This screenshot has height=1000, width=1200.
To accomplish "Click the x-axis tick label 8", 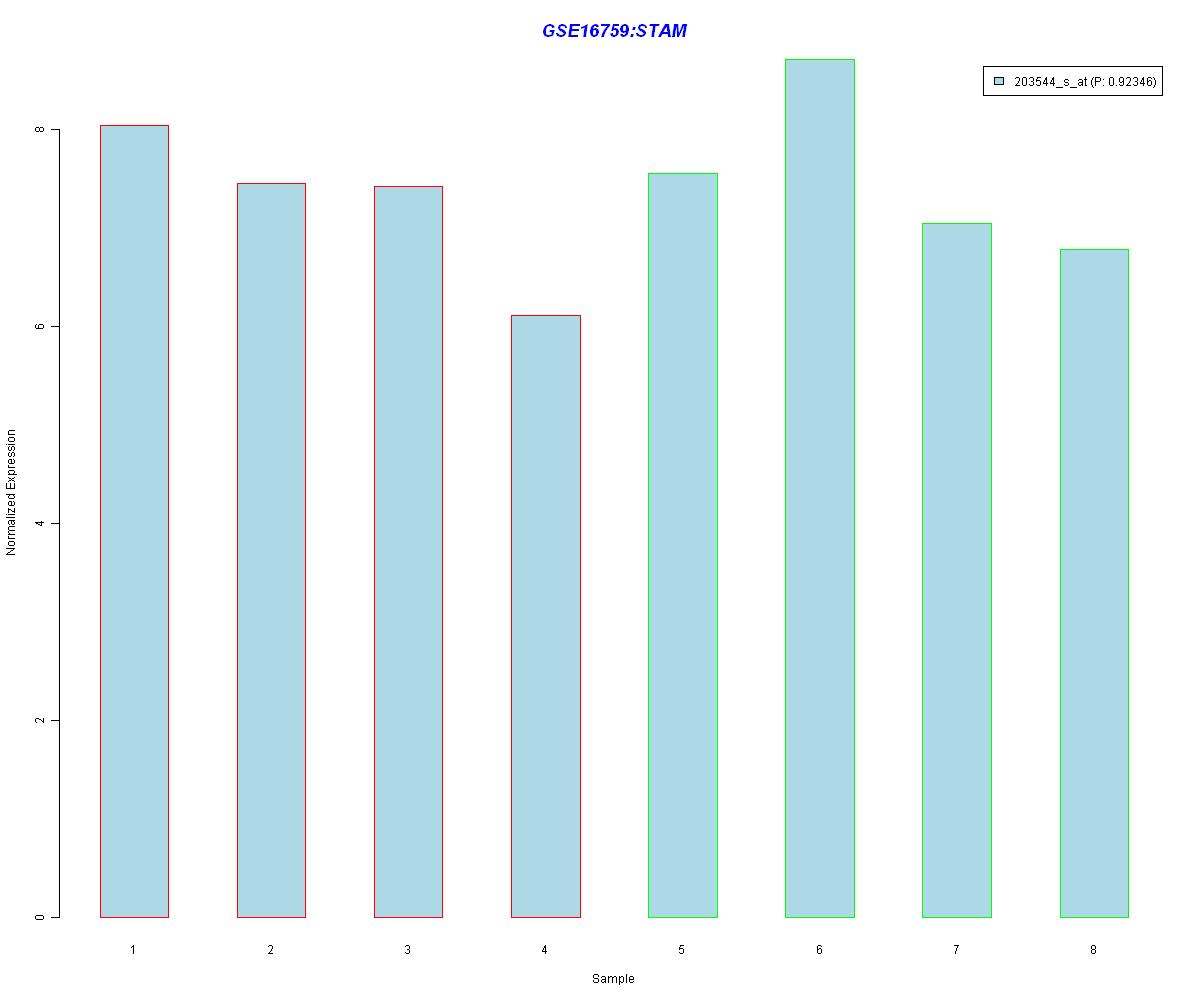I will point(1093,950).
